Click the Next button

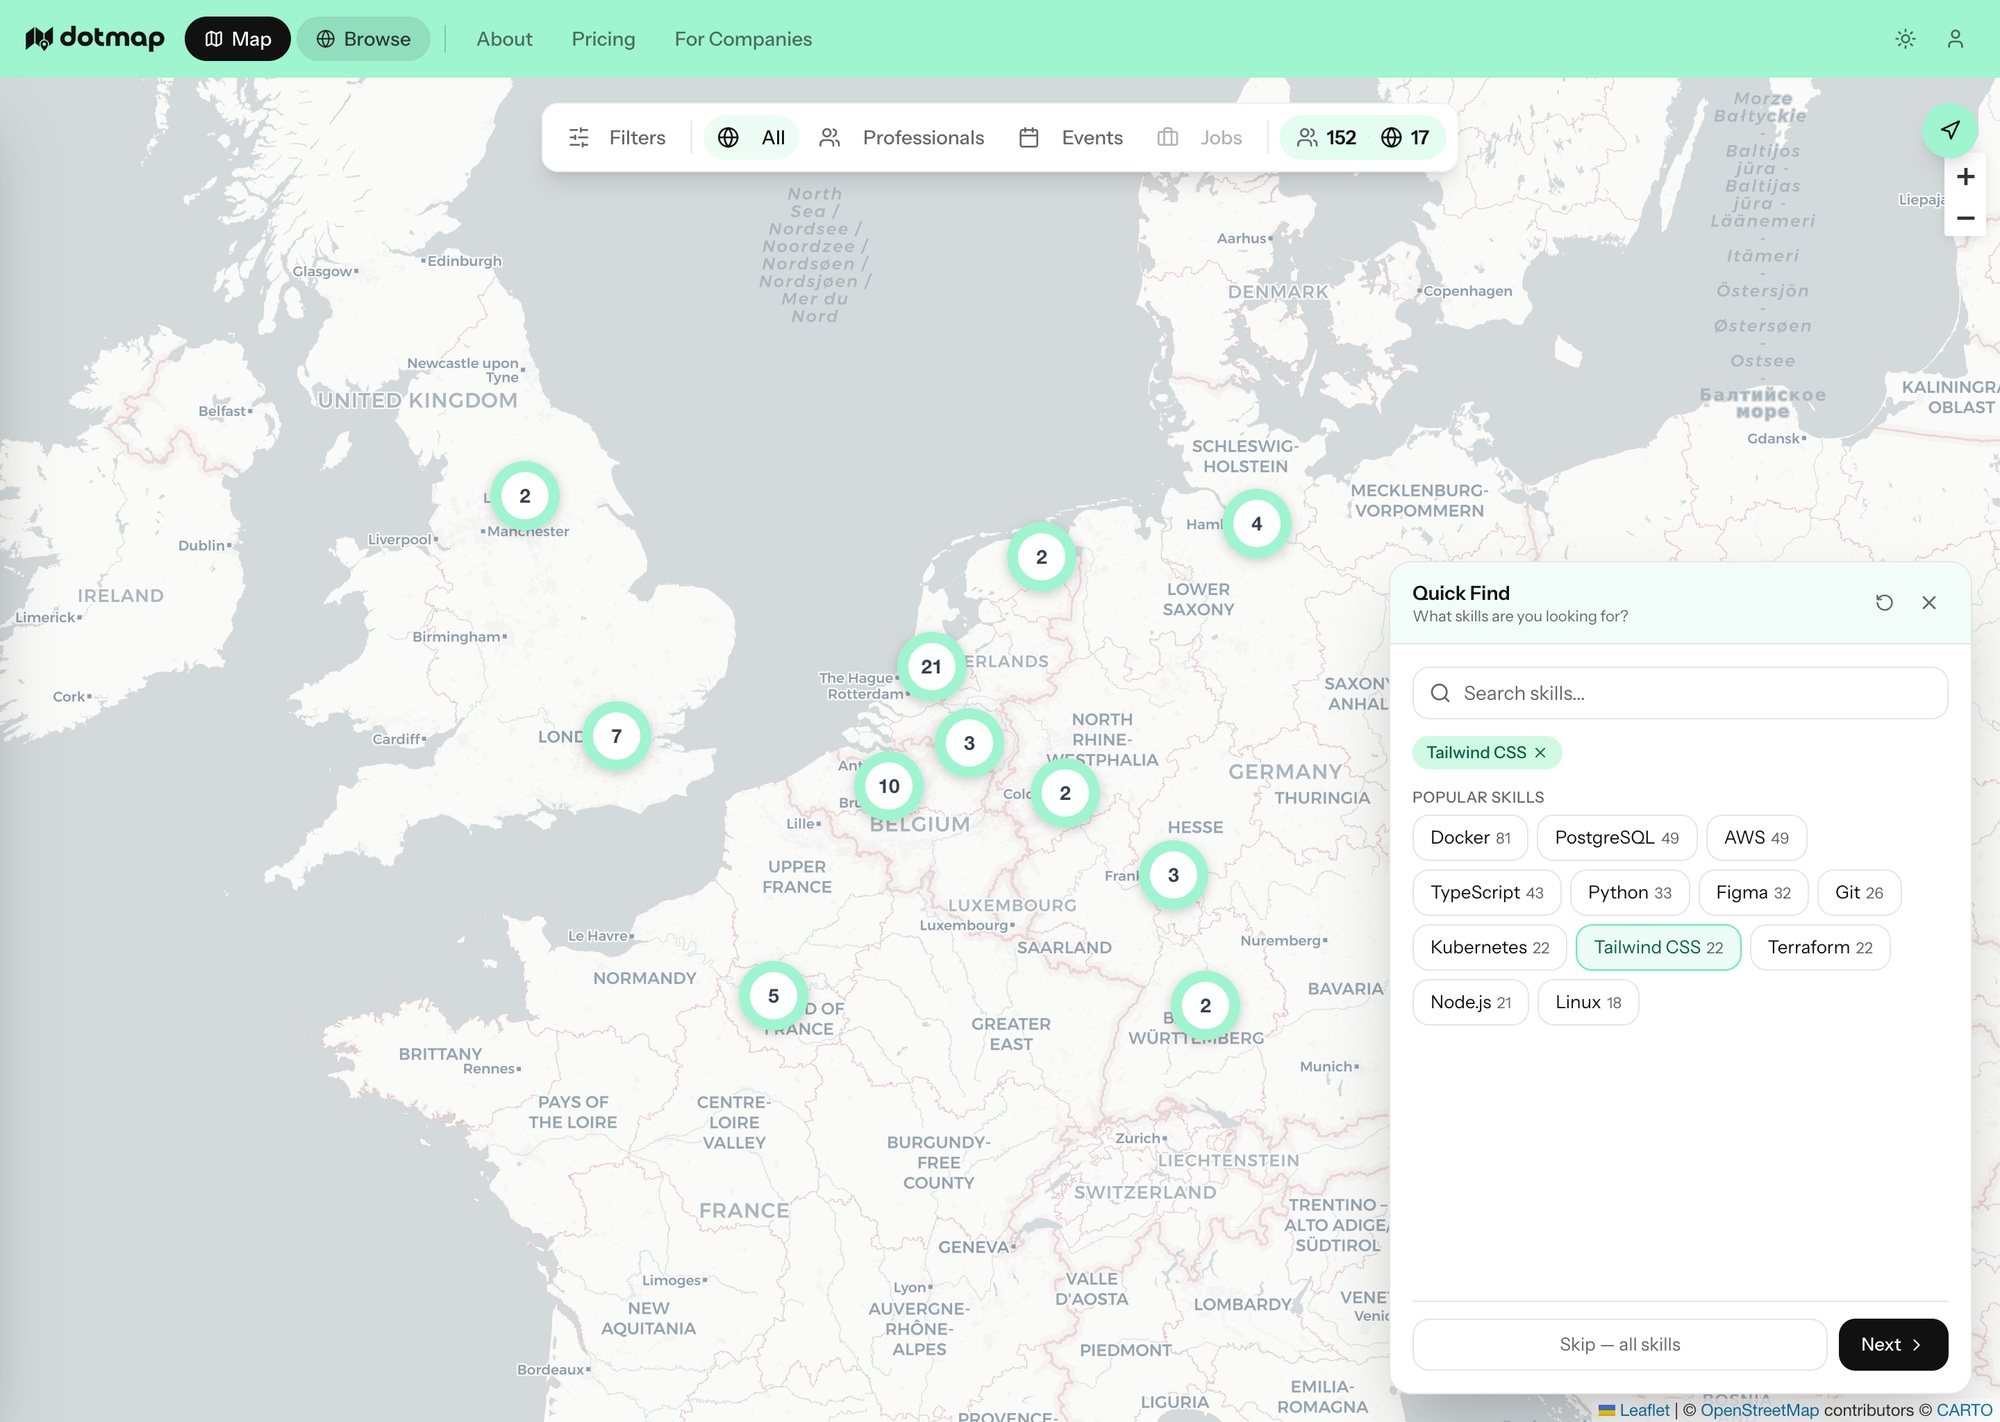click(x=1892, y=1345)
